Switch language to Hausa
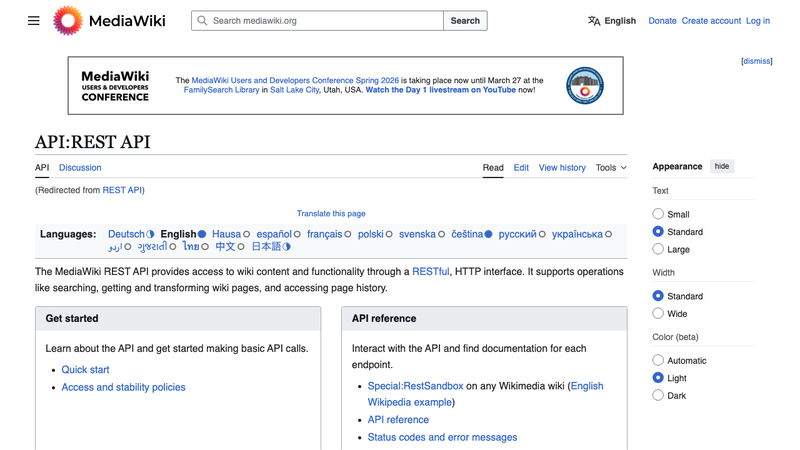The width and height of the screenshot is (800, 450). tap(226, 234)
